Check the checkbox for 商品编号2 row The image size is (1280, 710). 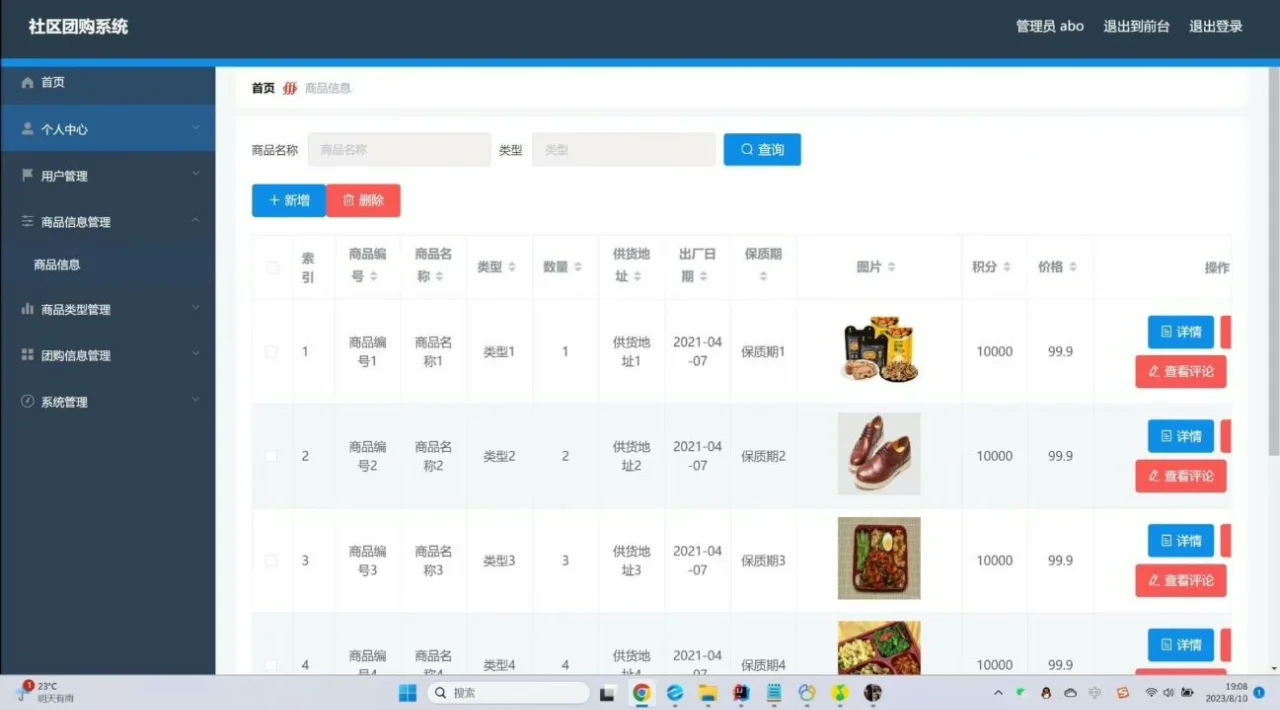click(x=271, y=455)
